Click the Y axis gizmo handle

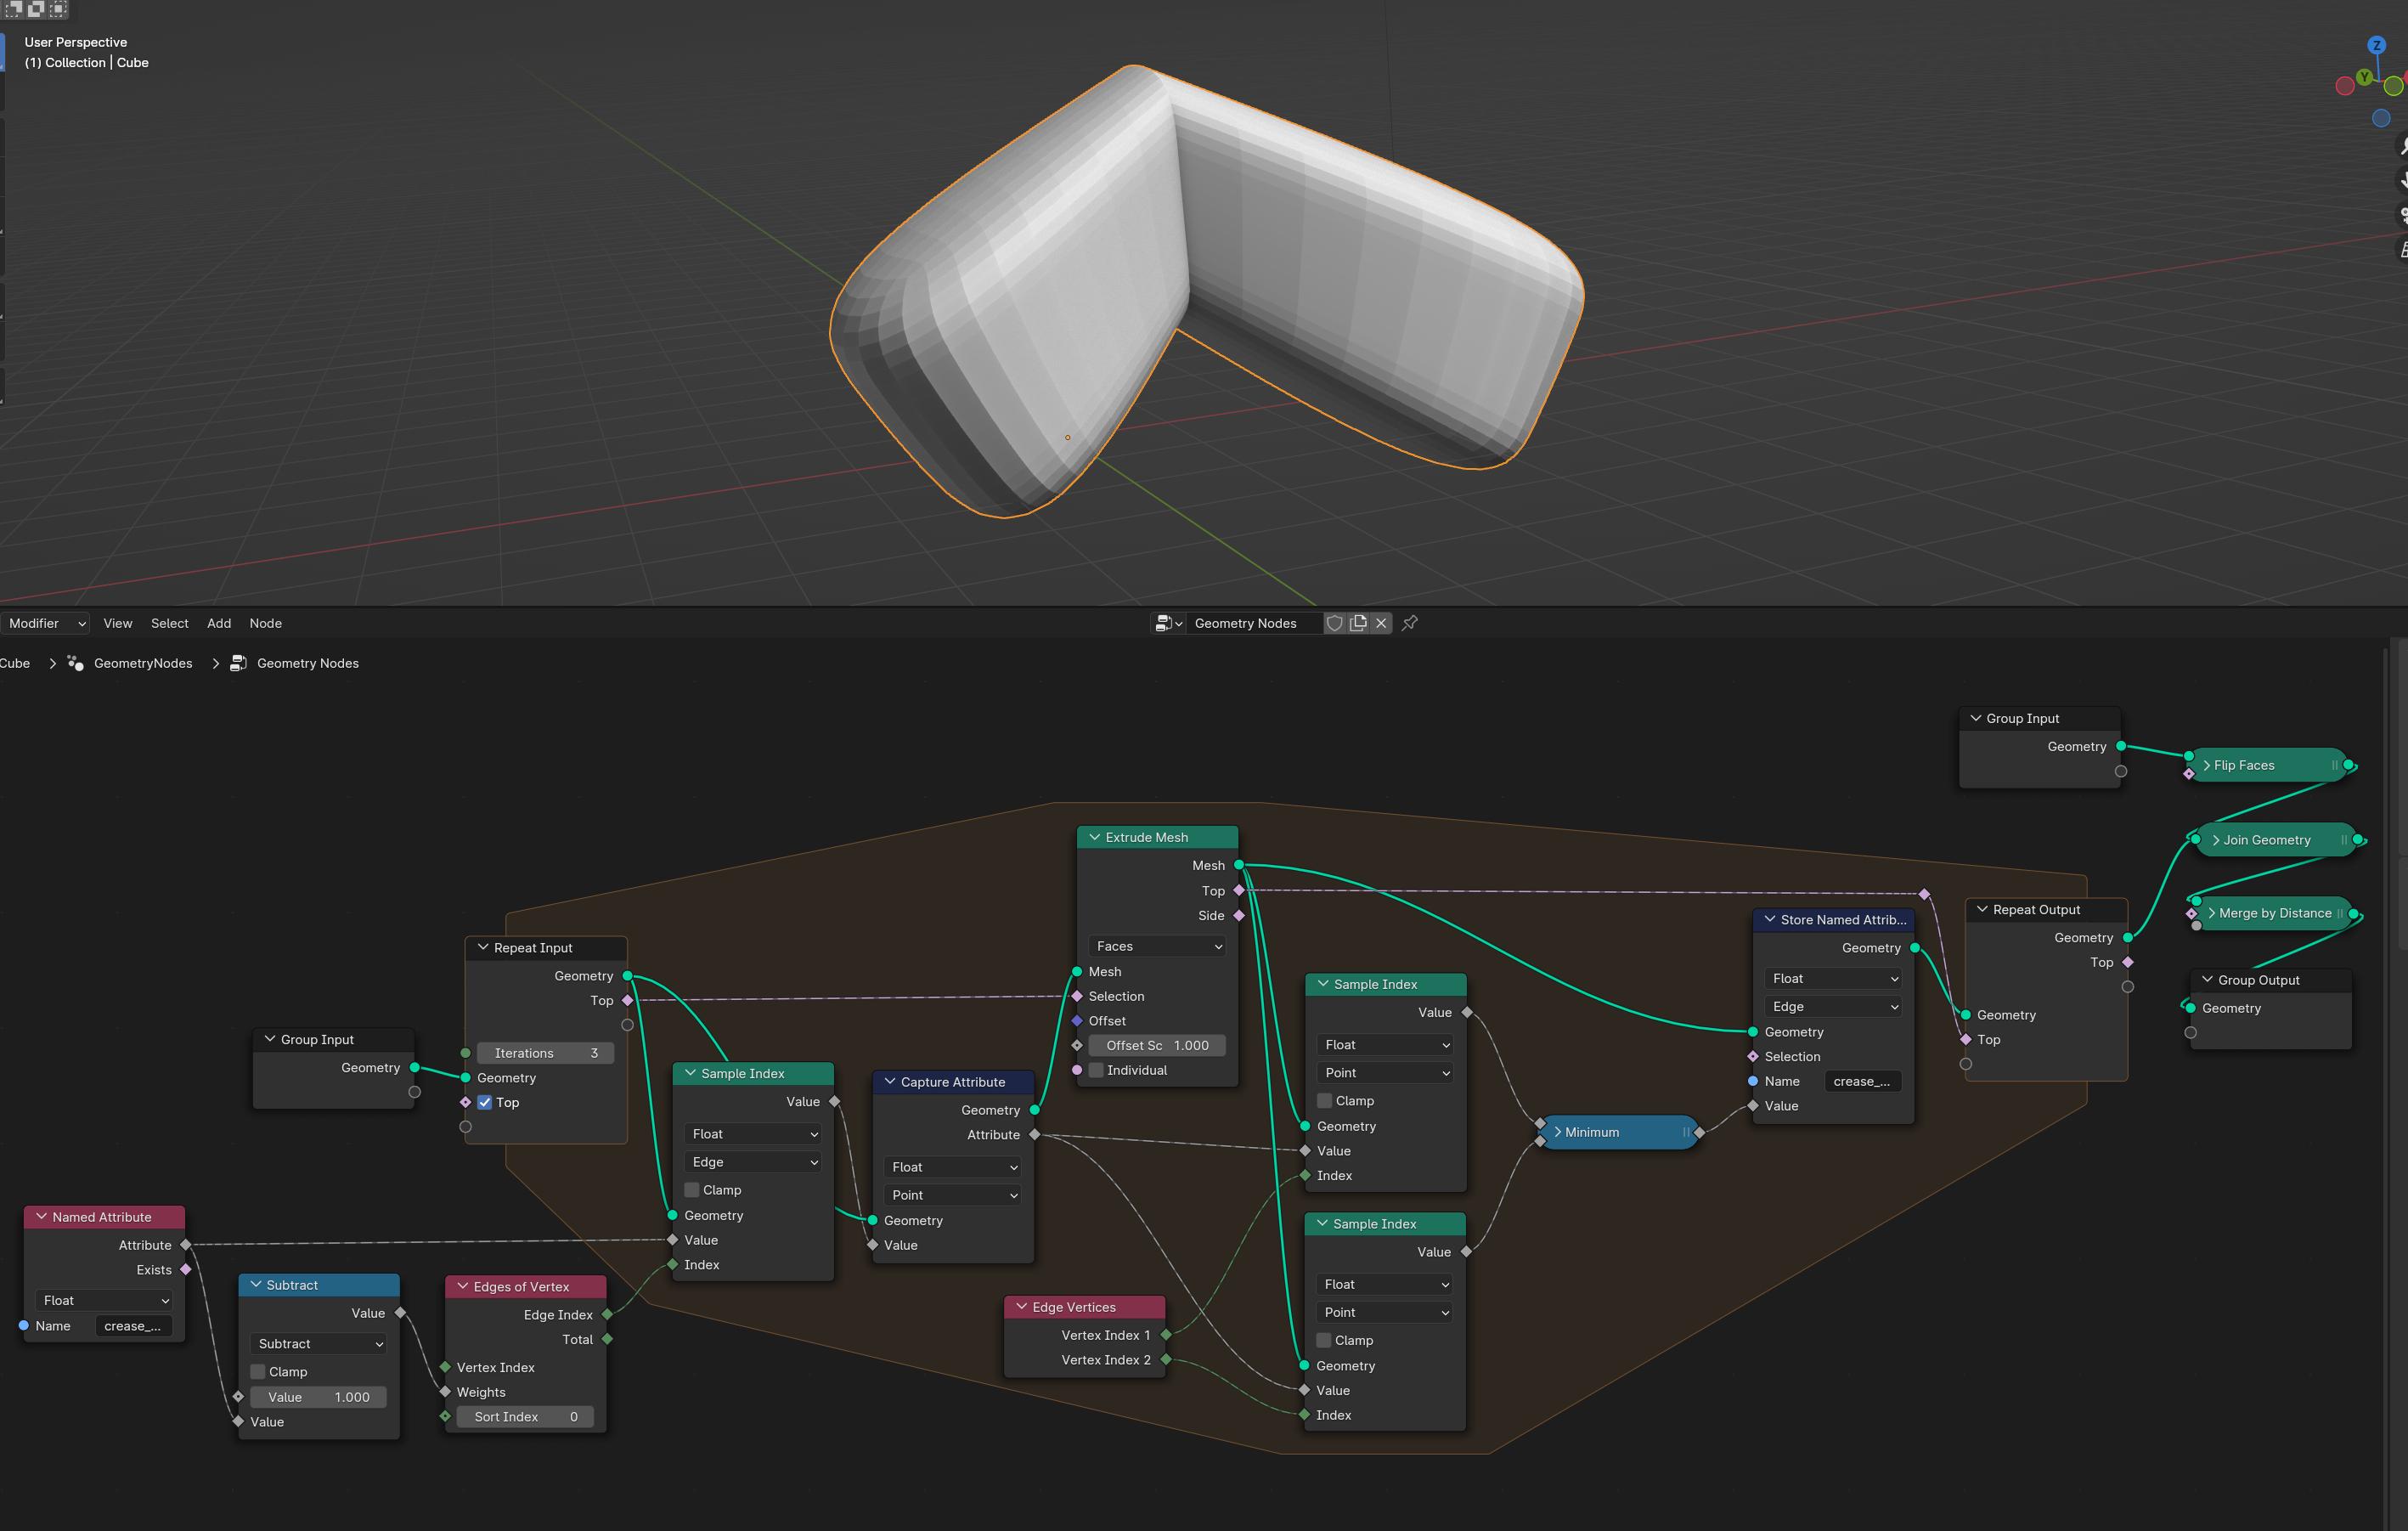point(2364,77)
